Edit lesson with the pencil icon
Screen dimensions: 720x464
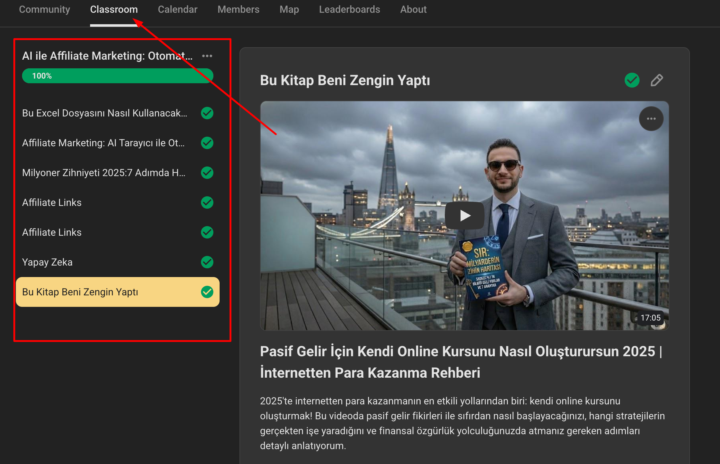coord(657,80)
